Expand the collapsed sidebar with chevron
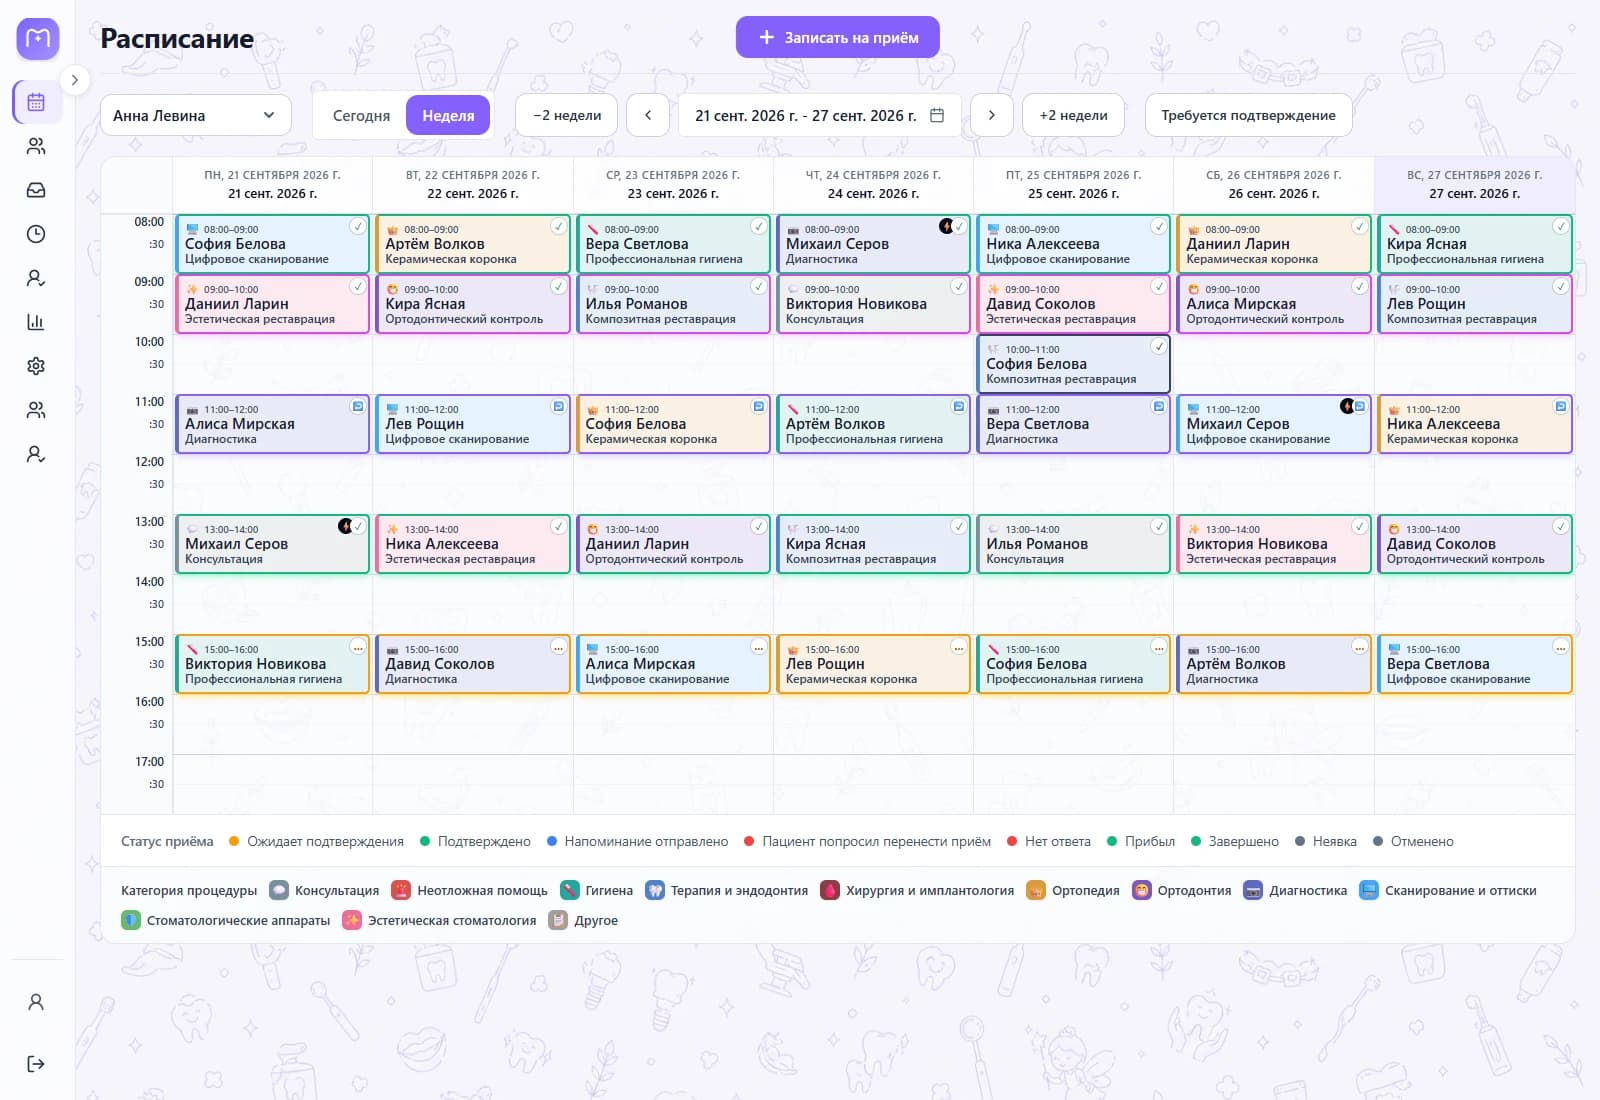Viewport: 1600px width, 1100px height. 74,80
